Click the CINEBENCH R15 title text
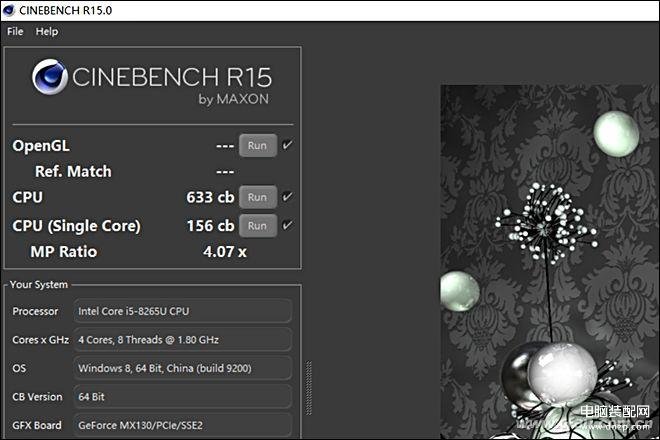The image size is (660, 440). tap(172, 77)
